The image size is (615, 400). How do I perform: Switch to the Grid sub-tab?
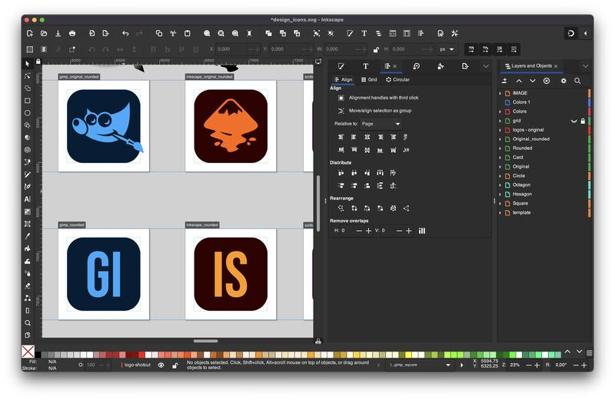click(369, 80)
